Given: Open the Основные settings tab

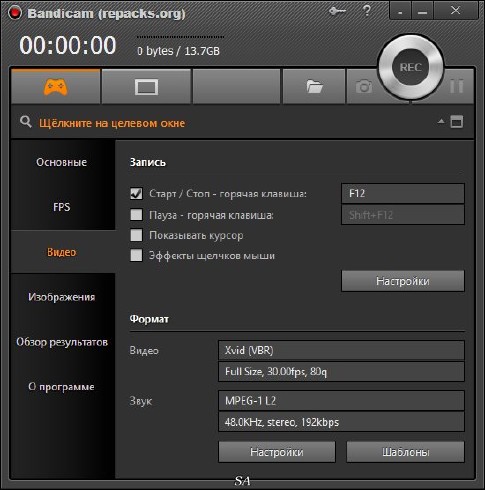Looking at the screenshot, I should [x=62, y=162].
